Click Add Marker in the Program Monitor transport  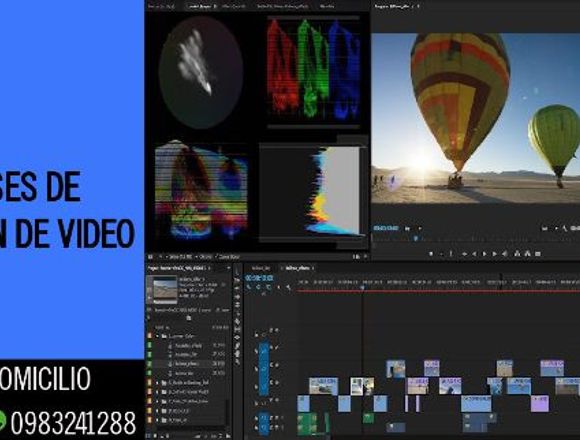(431, 254)
